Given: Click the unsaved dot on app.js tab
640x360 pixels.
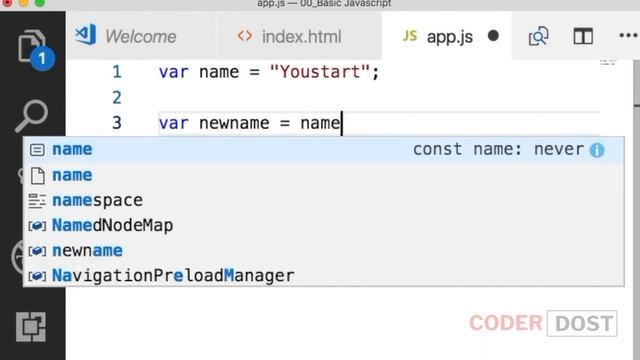Looking at the screenshot, I should (x=493, y=36).
